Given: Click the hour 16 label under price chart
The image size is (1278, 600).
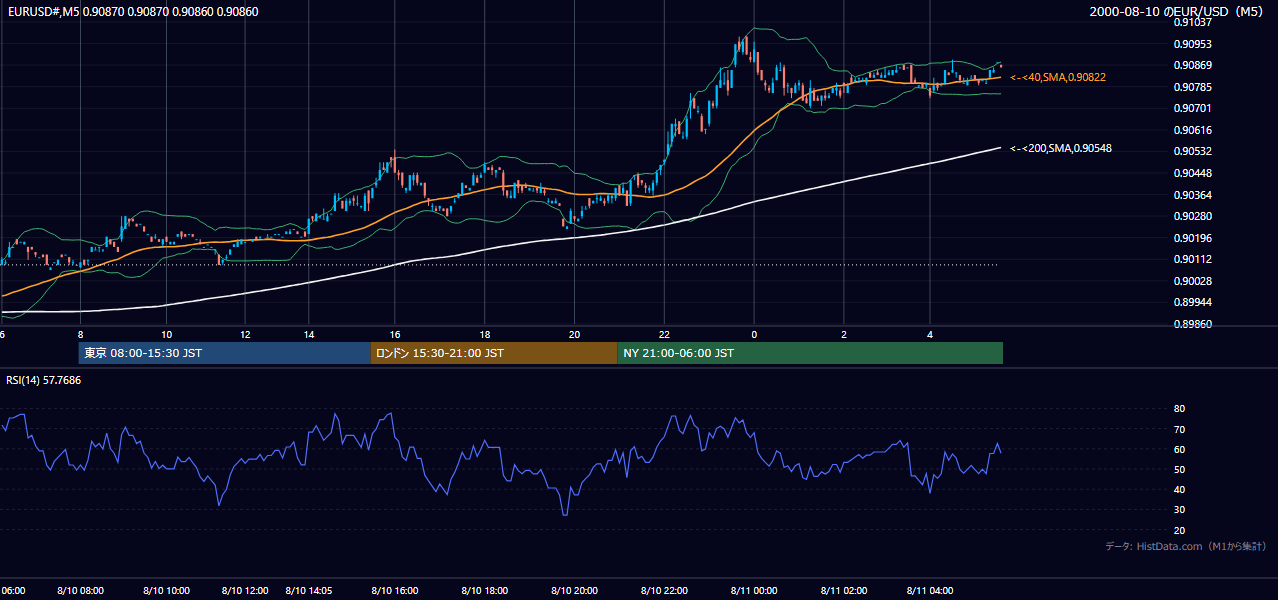Looking at the screenshot, I should [x=396, y=334].
